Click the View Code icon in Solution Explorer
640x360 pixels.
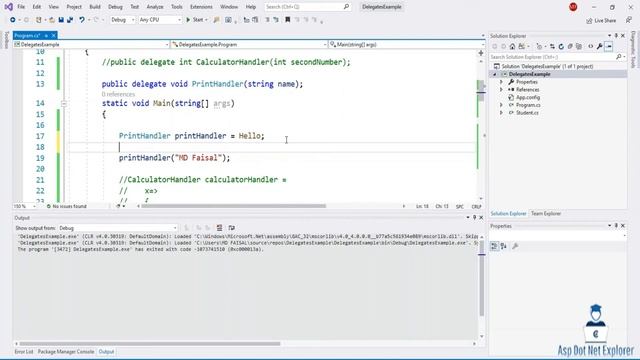[x=591, y=47]
